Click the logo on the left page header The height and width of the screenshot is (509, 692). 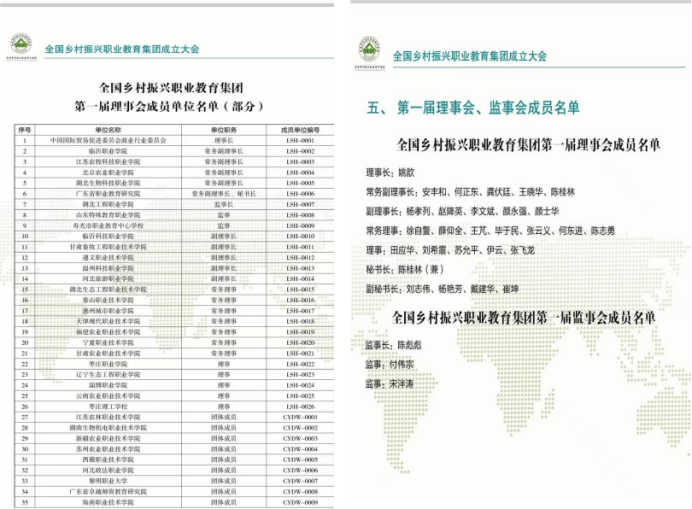(x=21, y=45)
